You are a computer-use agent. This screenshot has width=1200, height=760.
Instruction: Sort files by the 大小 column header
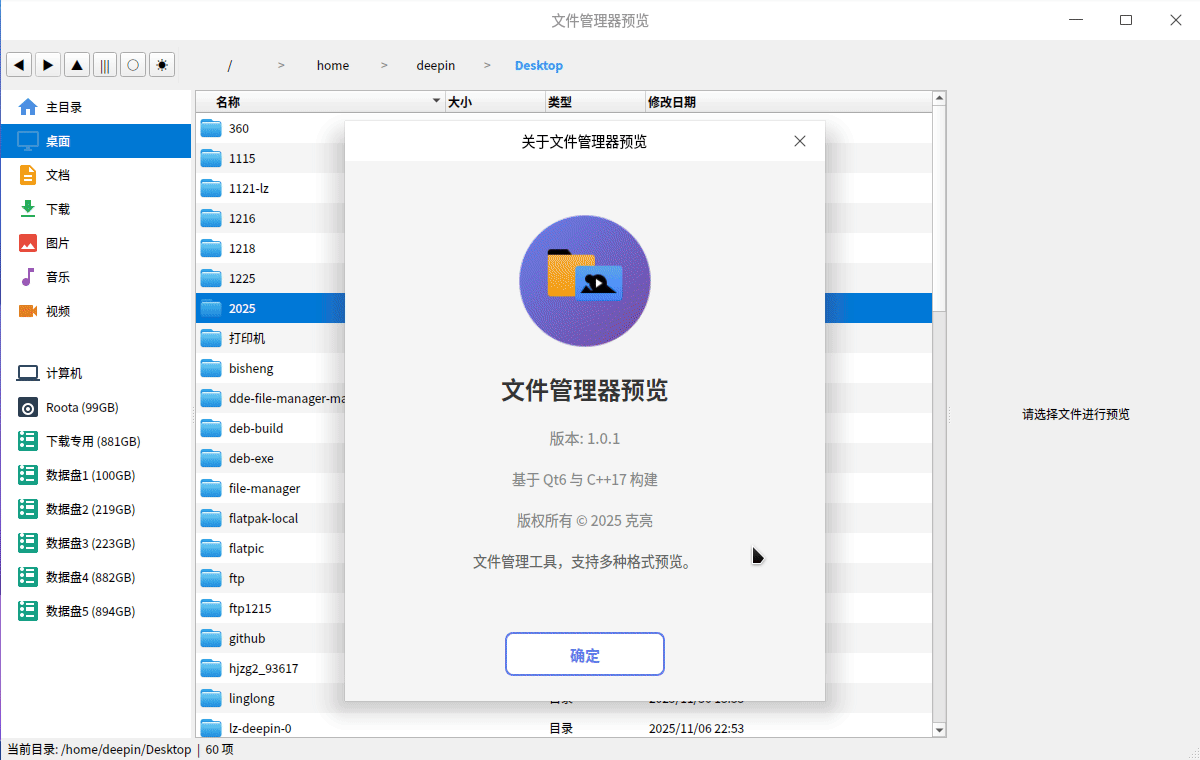495,102
